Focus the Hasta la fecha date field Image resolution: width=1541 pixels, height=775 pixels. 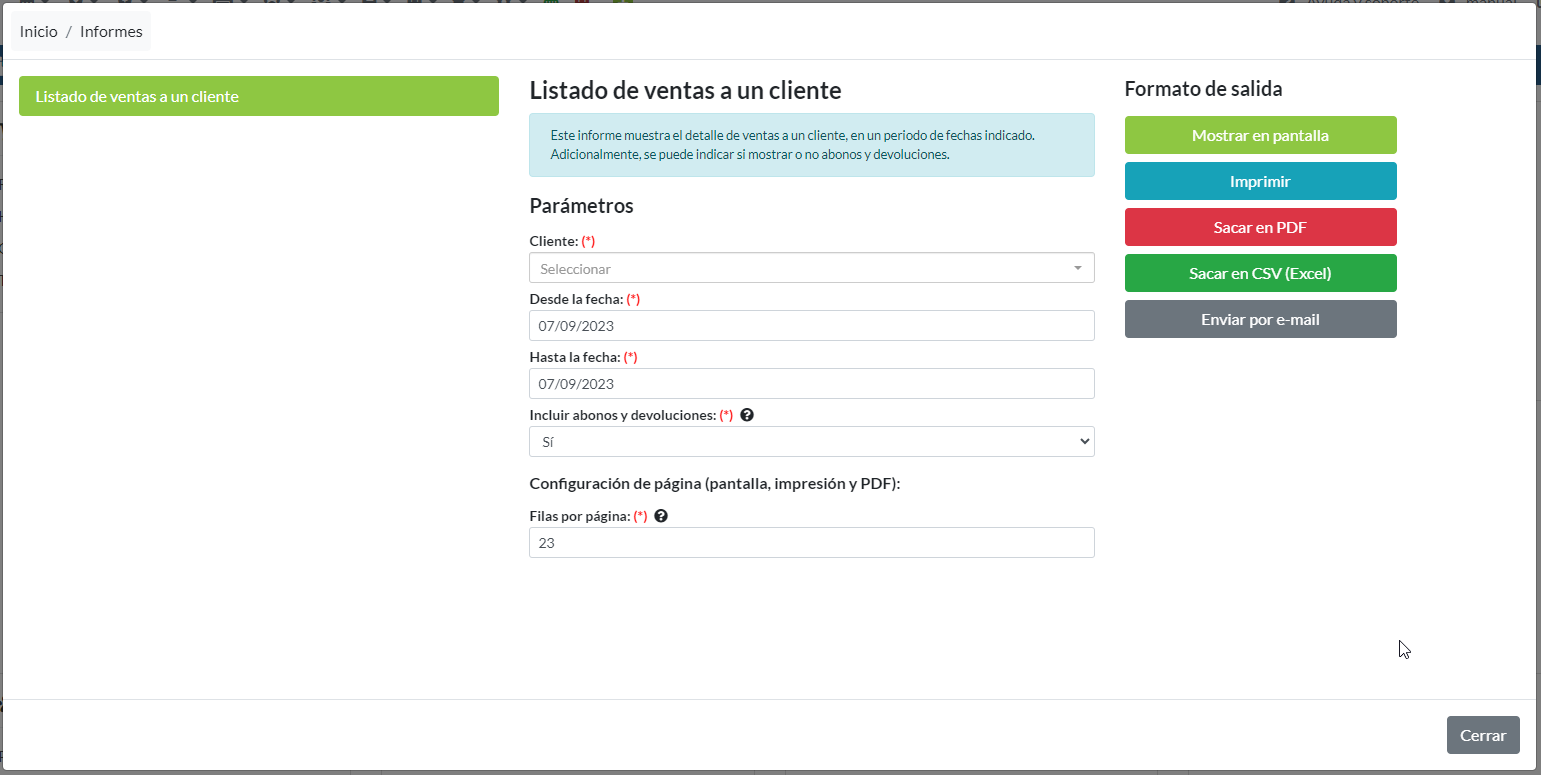pyautogui.click(x=811, y=384)
